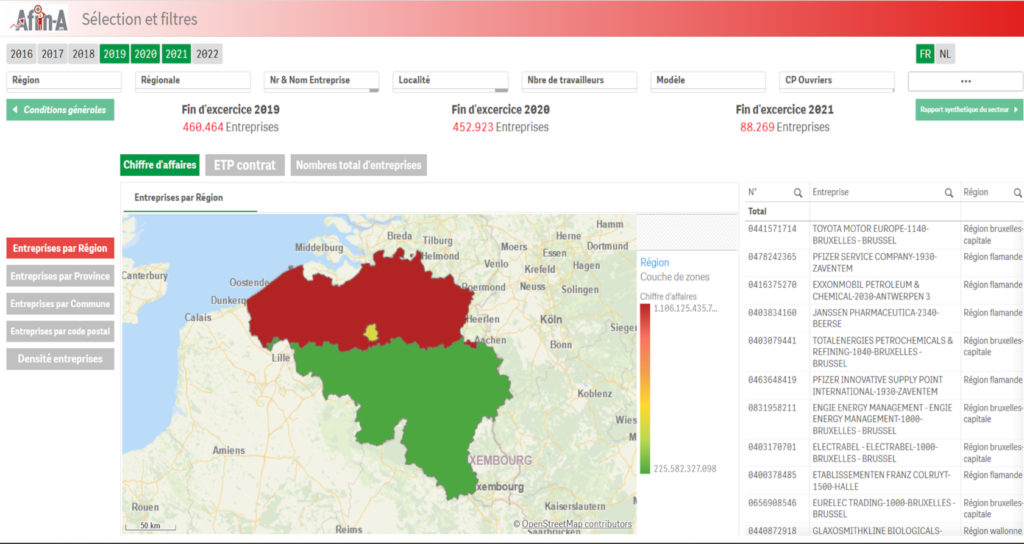1024x544 pixels.
Task: Go back to Conditions générales
Action: [60, 110]
